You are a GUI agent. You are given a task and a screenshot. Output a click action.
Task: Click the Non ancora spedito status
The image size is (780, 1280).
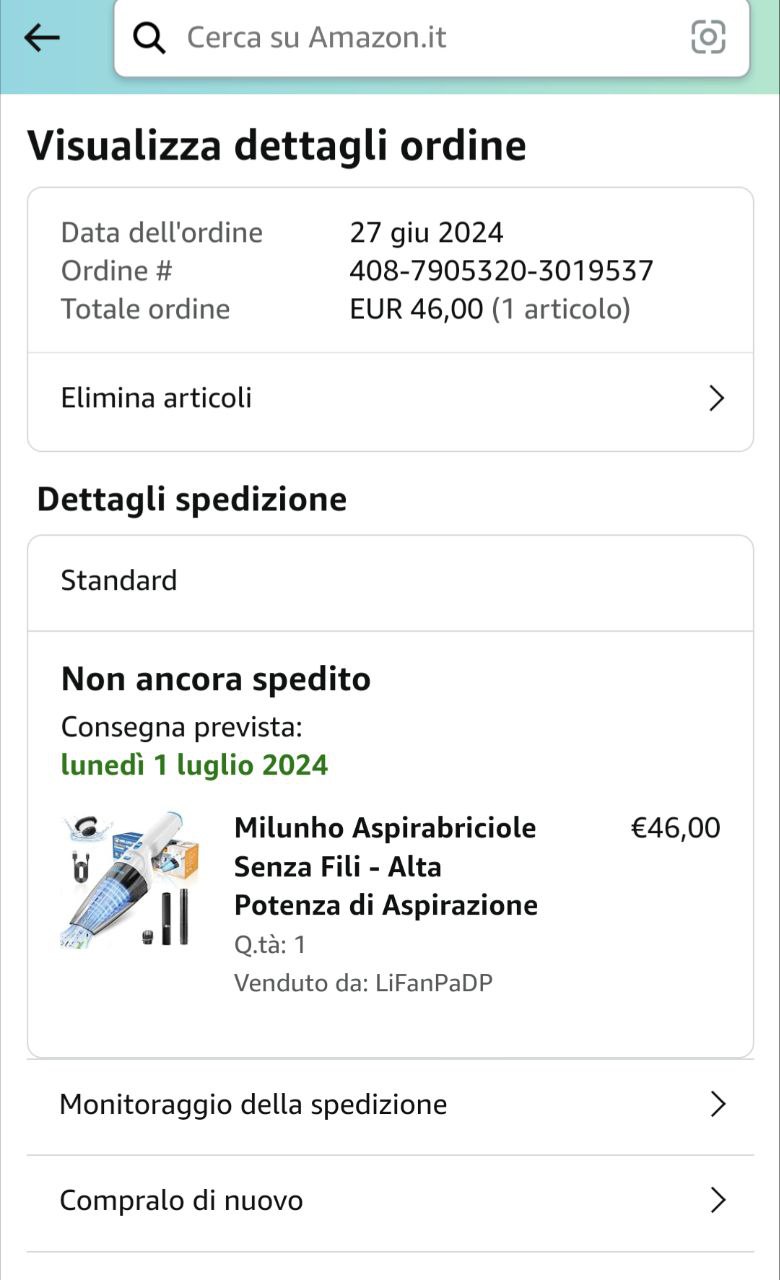click(216, 680)
